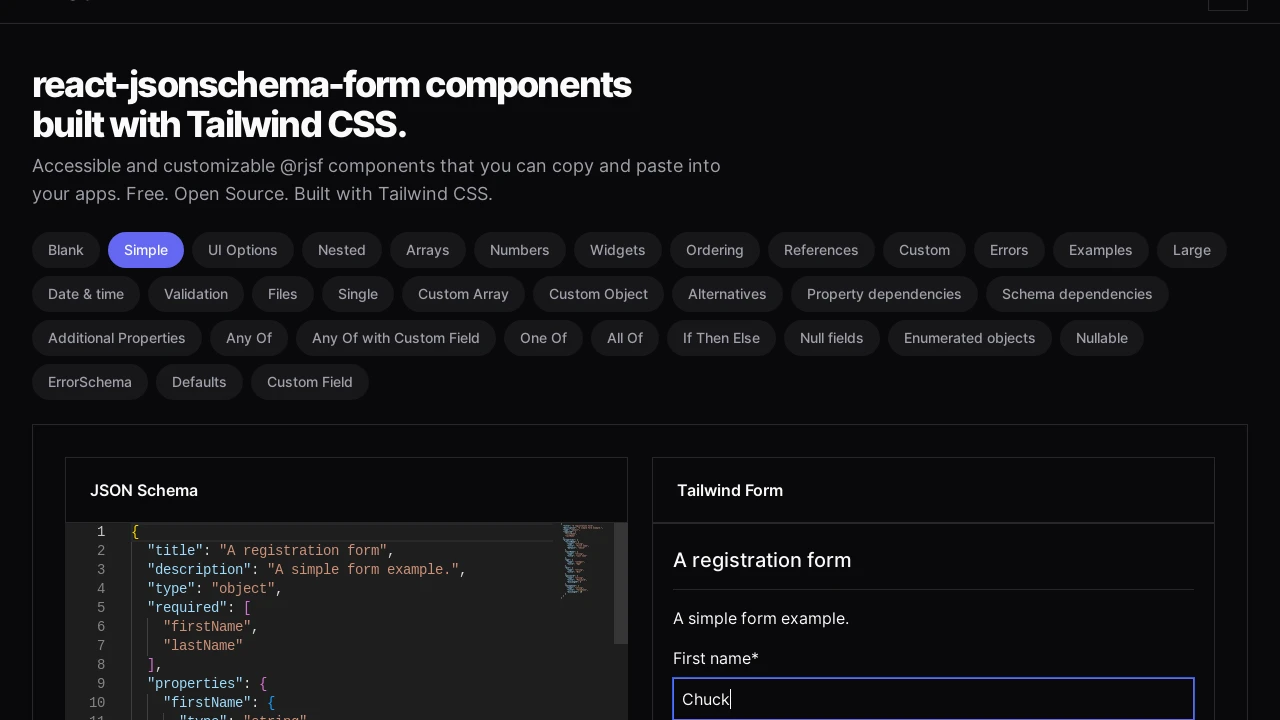Click line number 10 in gutter
Screen dimensions: 1280x720
point(97,703)
